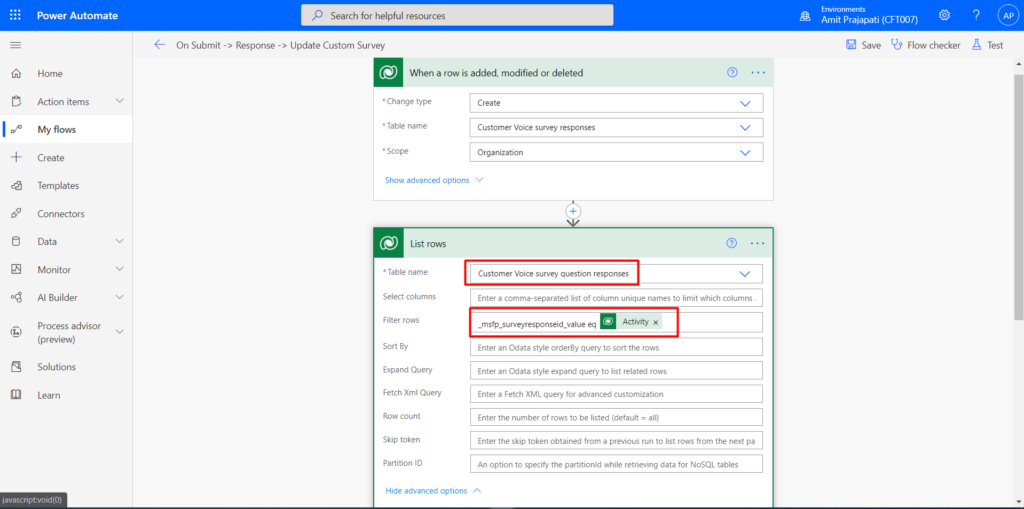Expand the Data menu chevron
The width and height of the screenshot is (1024, 509).
tap(120, 241)
